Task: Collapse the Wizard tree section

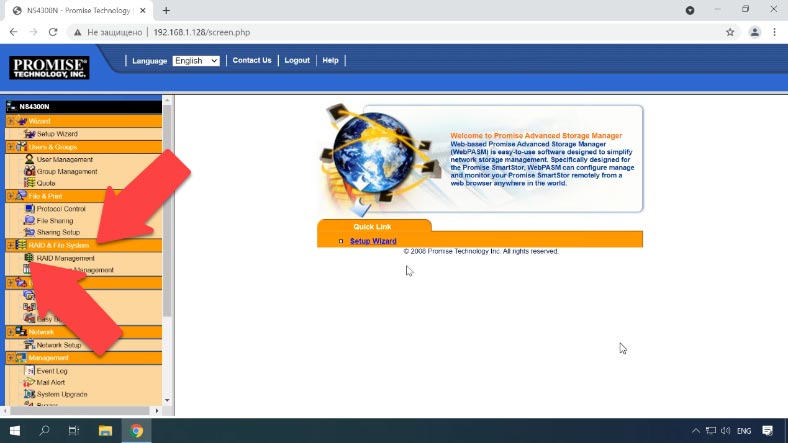Action: tap(11, 121)
